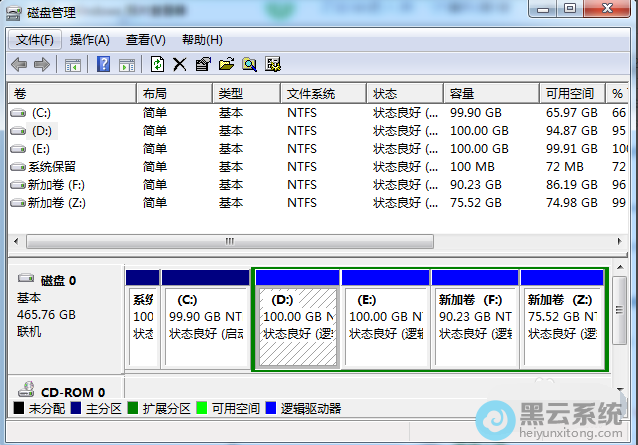The image size is (638, 445).
Task: Open the 帮助(H) menu
Action: pos(202,40)
